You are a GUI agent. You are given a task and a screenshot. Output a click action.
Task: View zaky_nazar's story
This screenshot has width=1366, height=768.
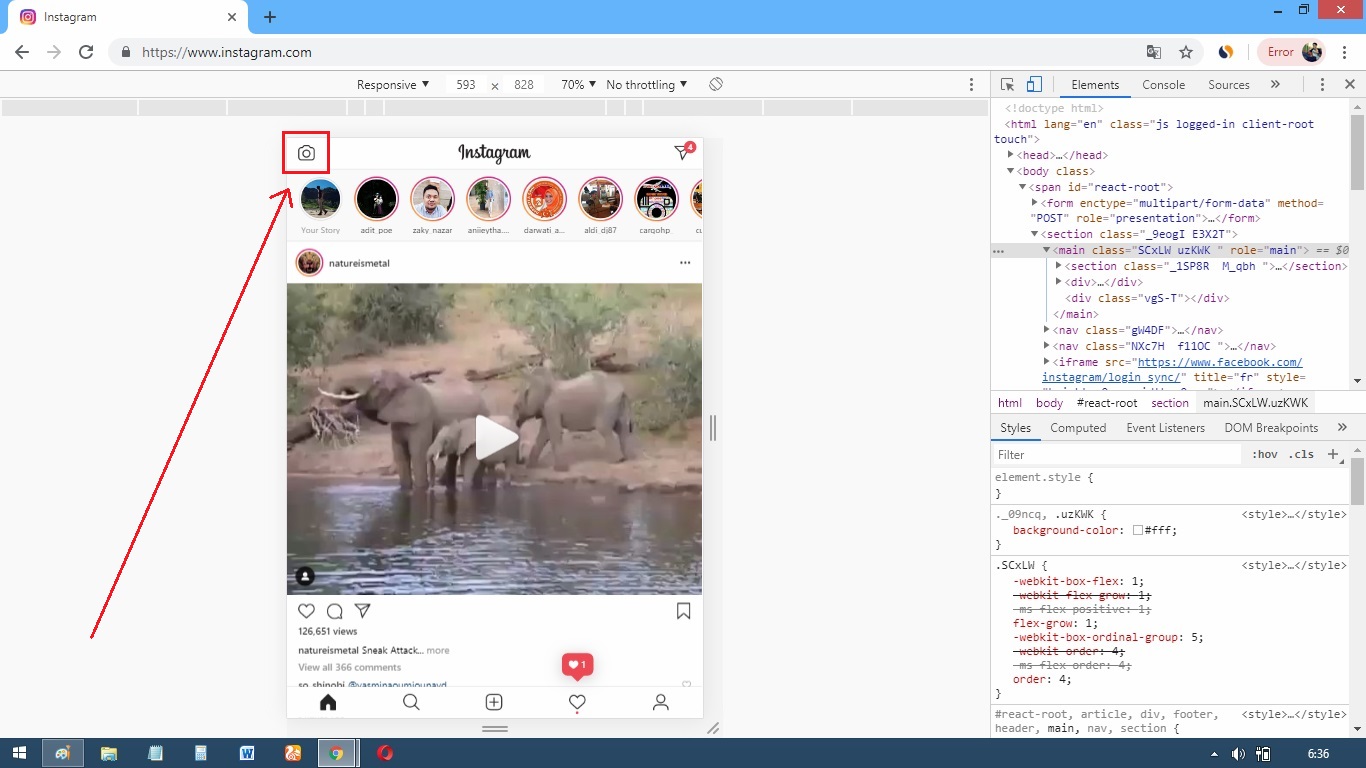coord(433,199)
